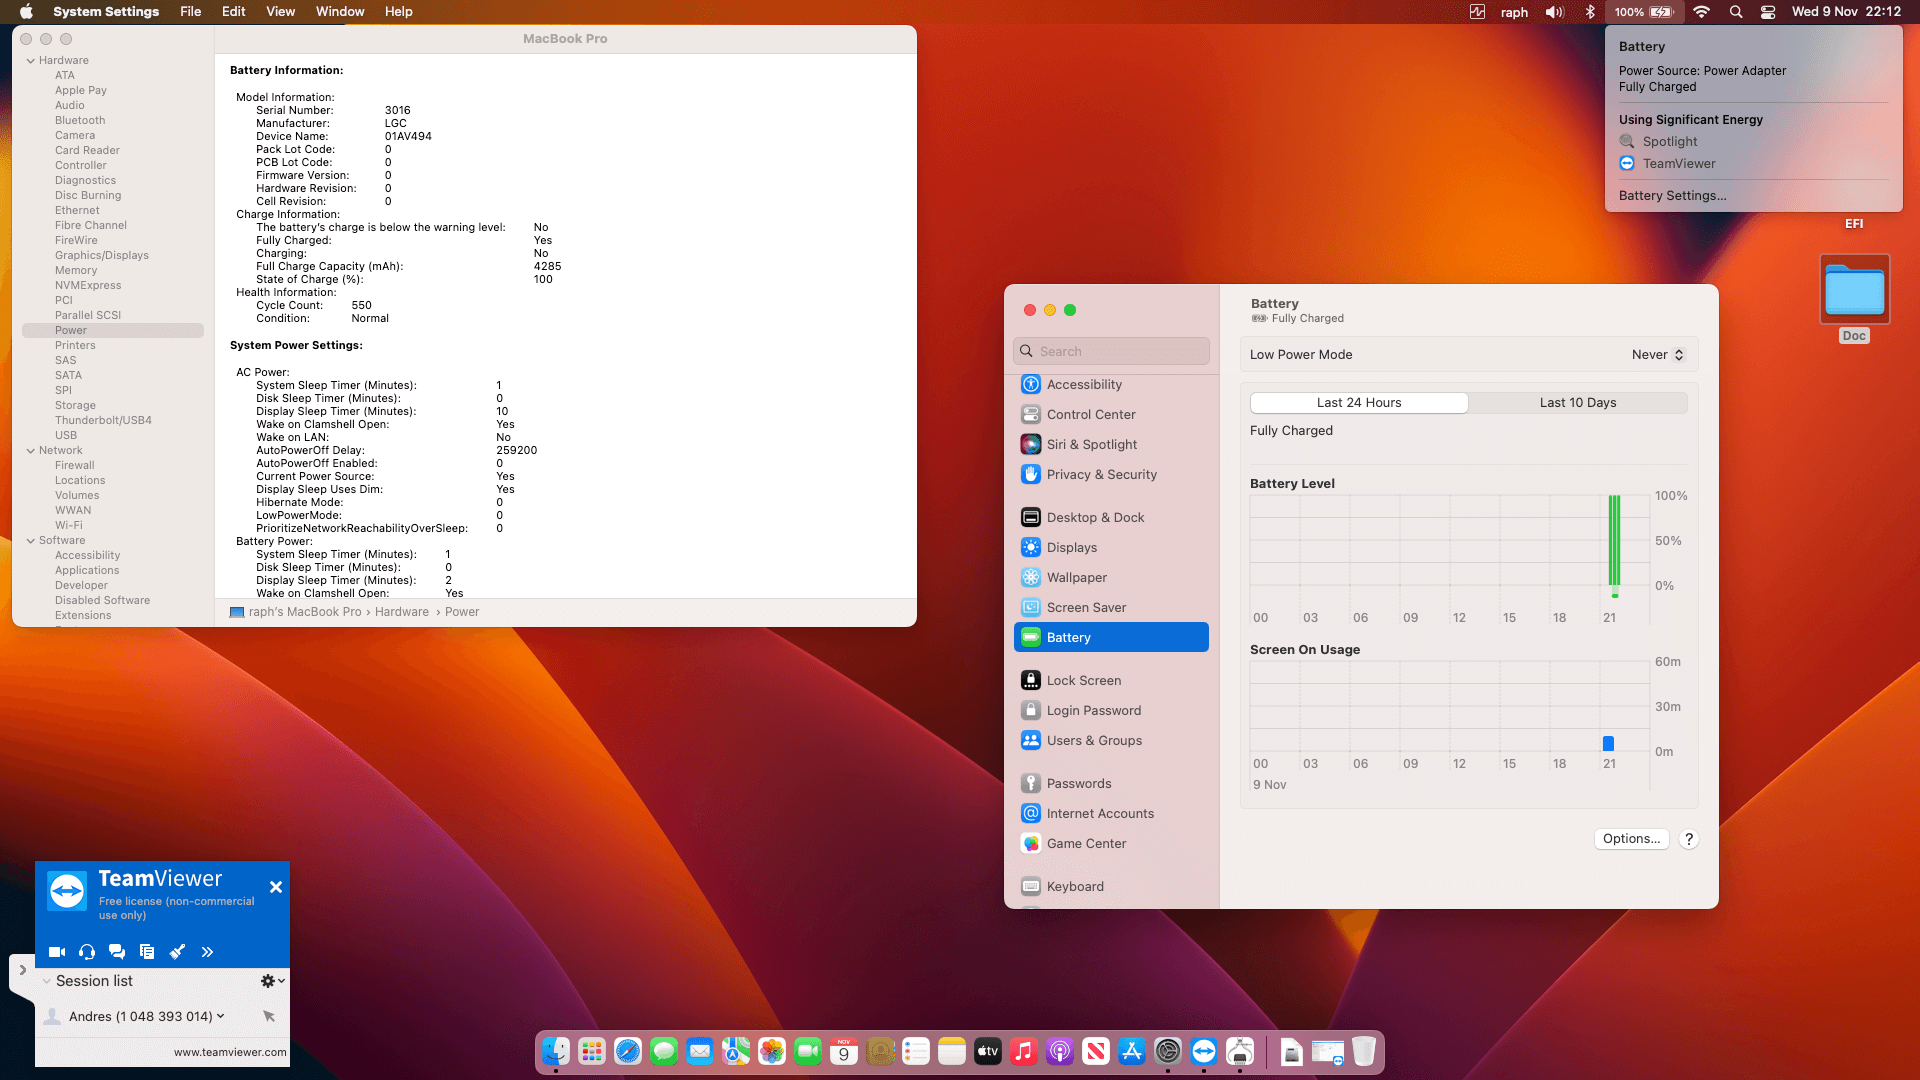Select Wi-Fi under Network
This screenshot has width=1920, height=1080.
pyautogui.click(x=69, y=526)
